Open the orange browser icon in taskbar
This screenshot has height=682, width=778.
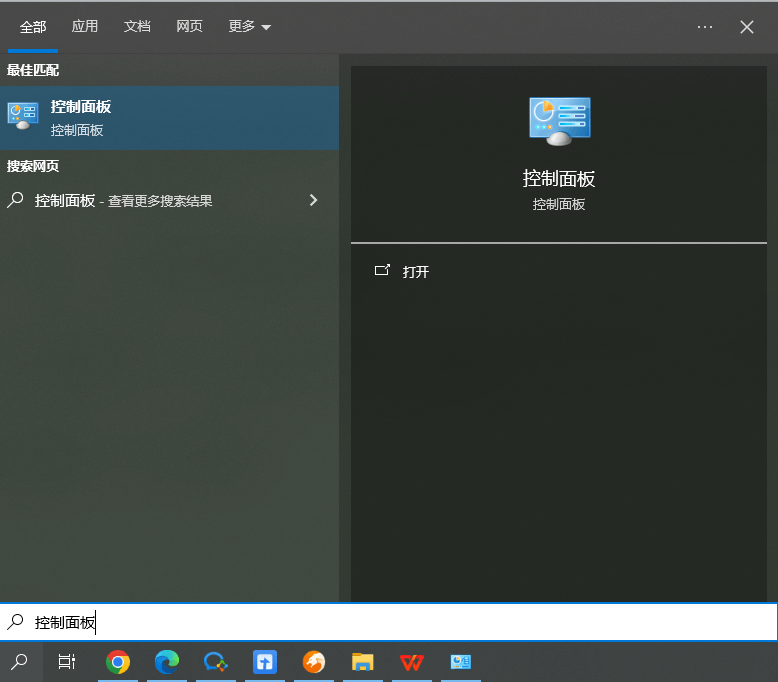click(x=314, y=662)
